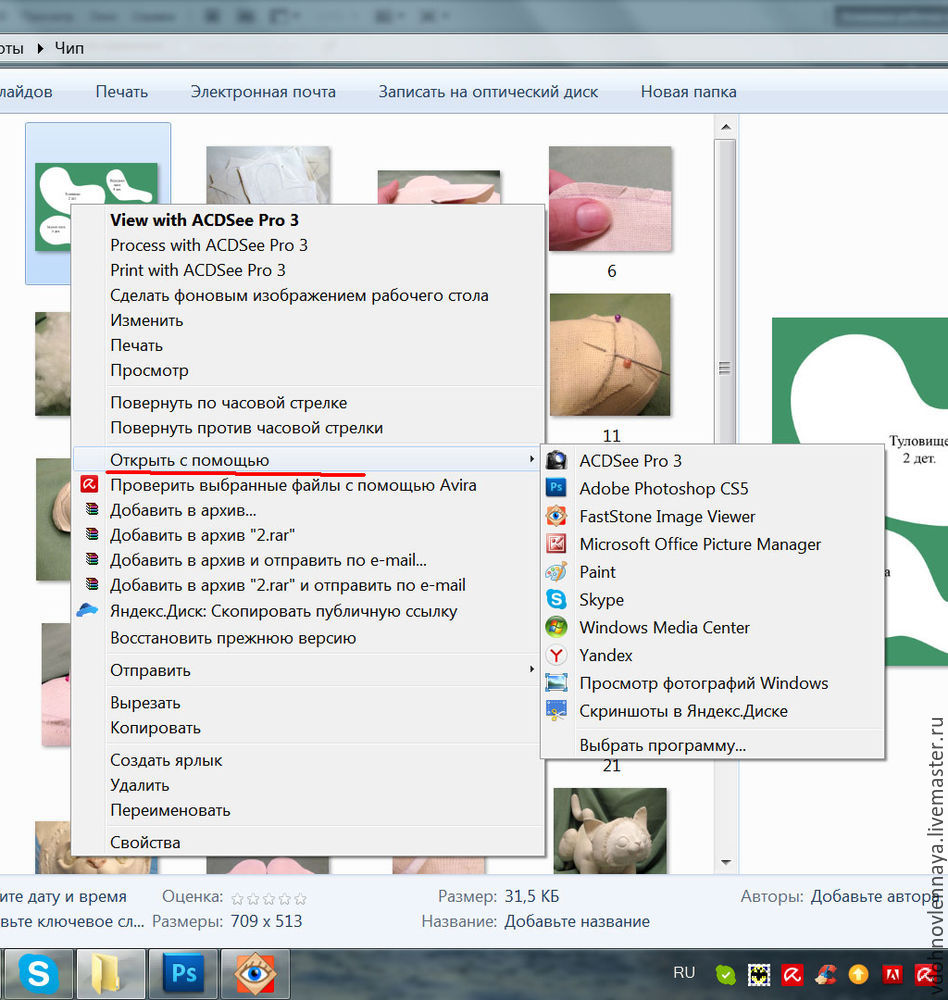
Task: Copy Яндекс.Диск public link
Action: pos(307,611)
